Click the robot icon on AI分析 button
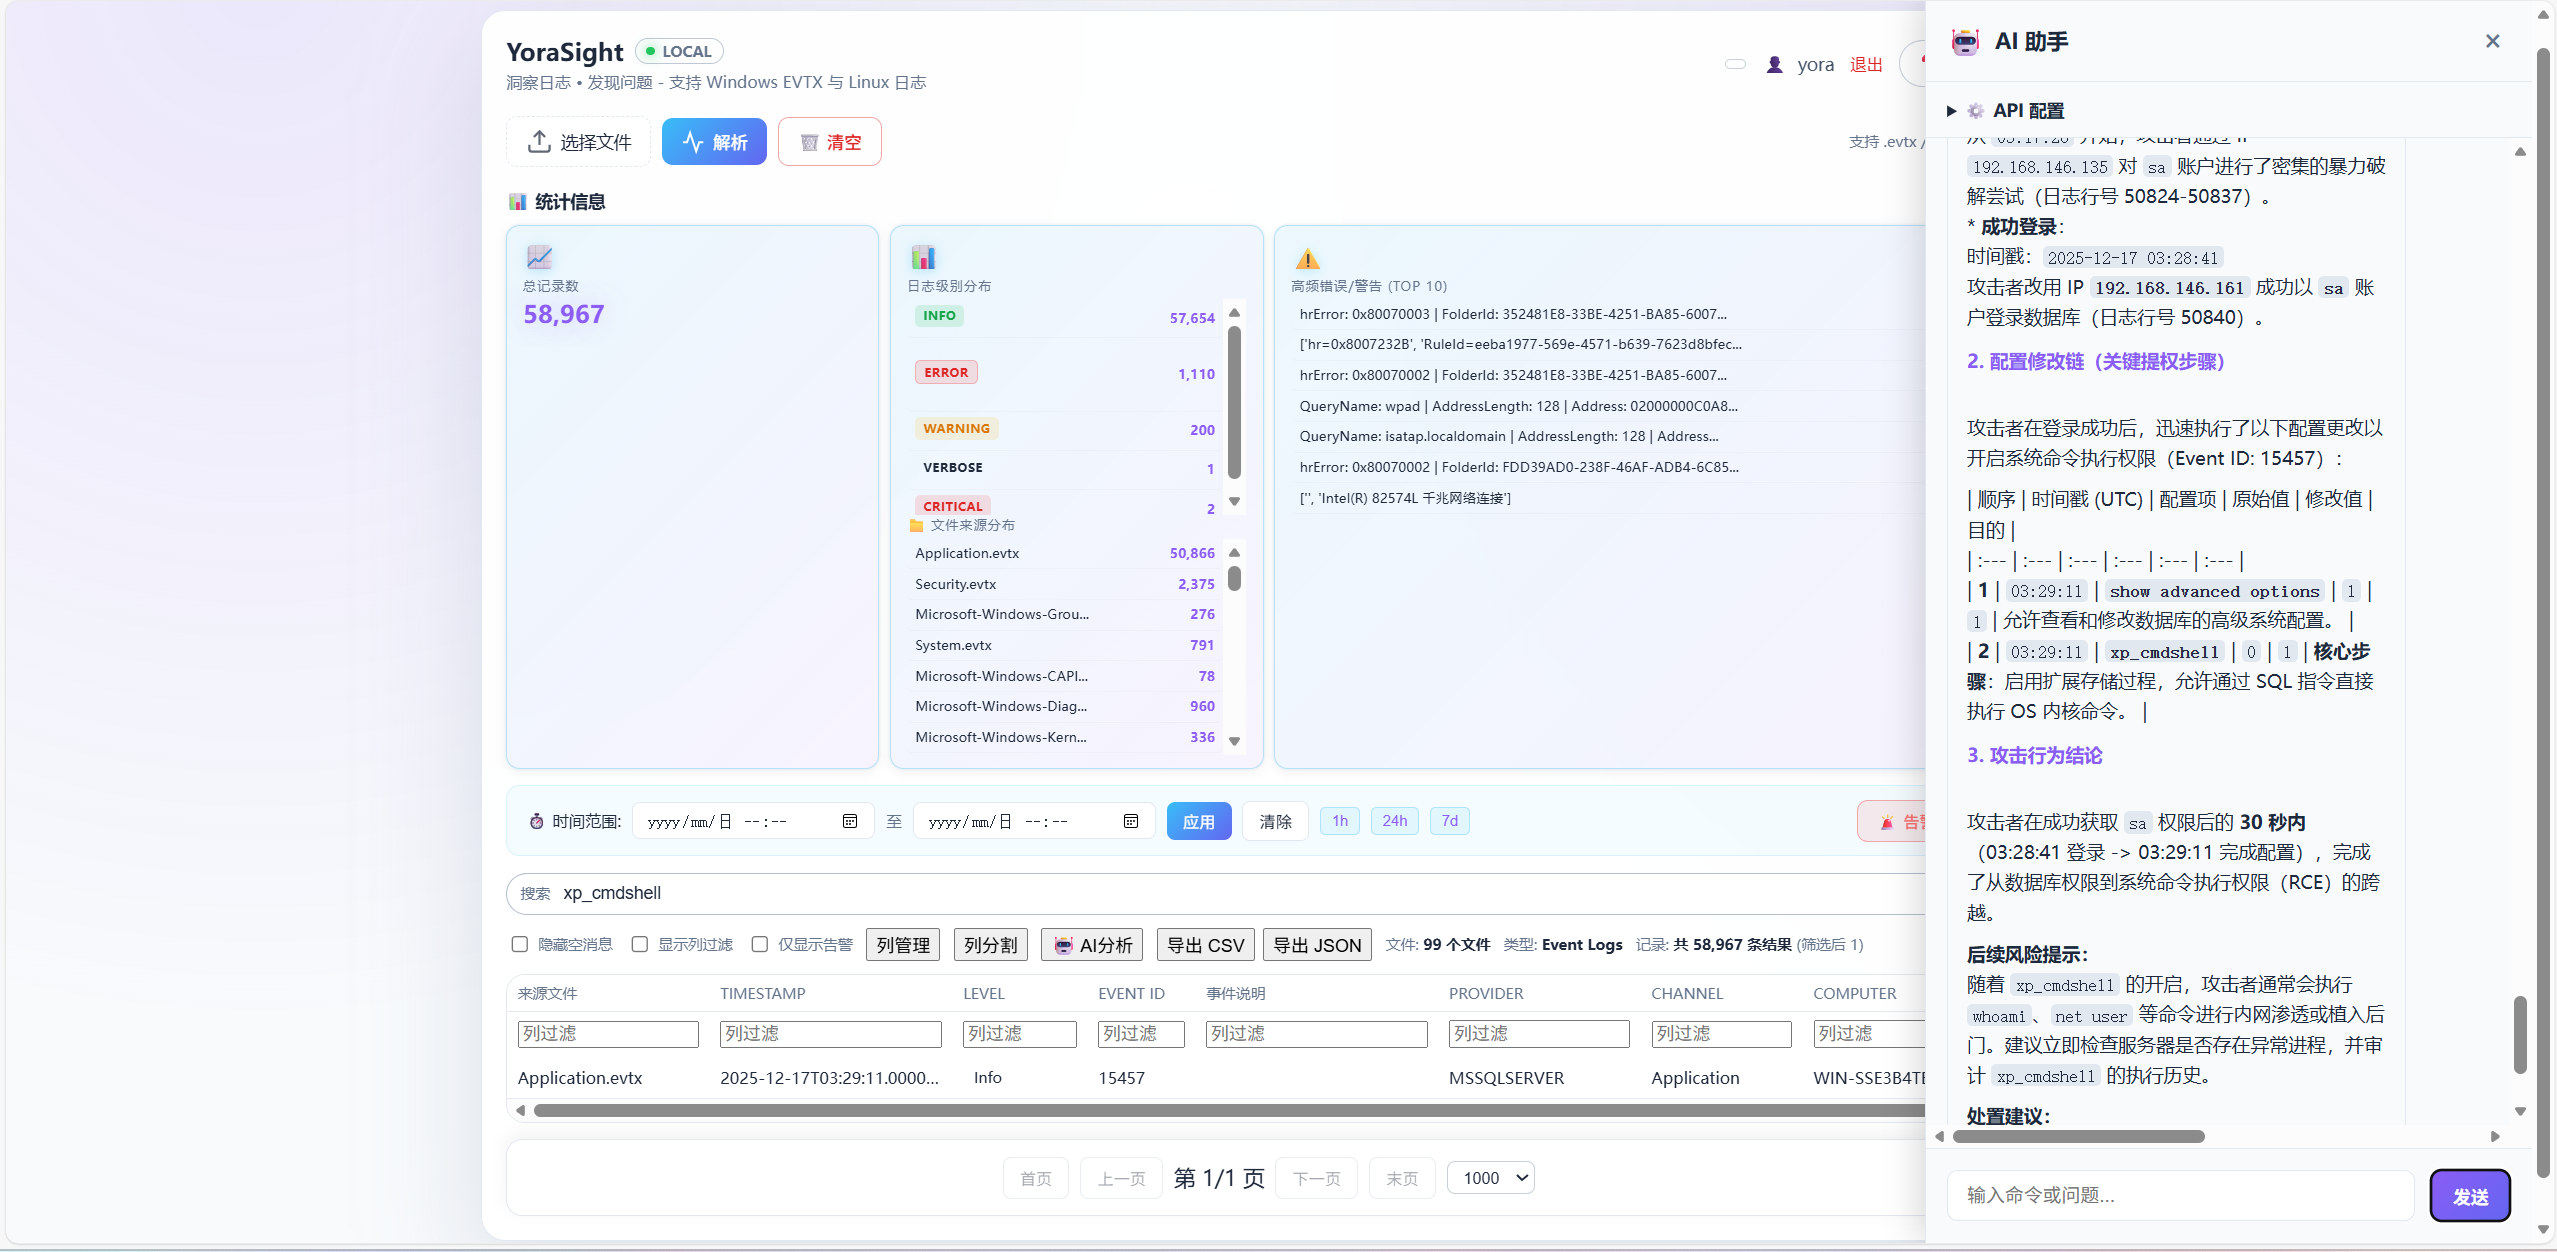Image resolution: width=2557 pixels, height=1252 pixels. point(1063,945)
